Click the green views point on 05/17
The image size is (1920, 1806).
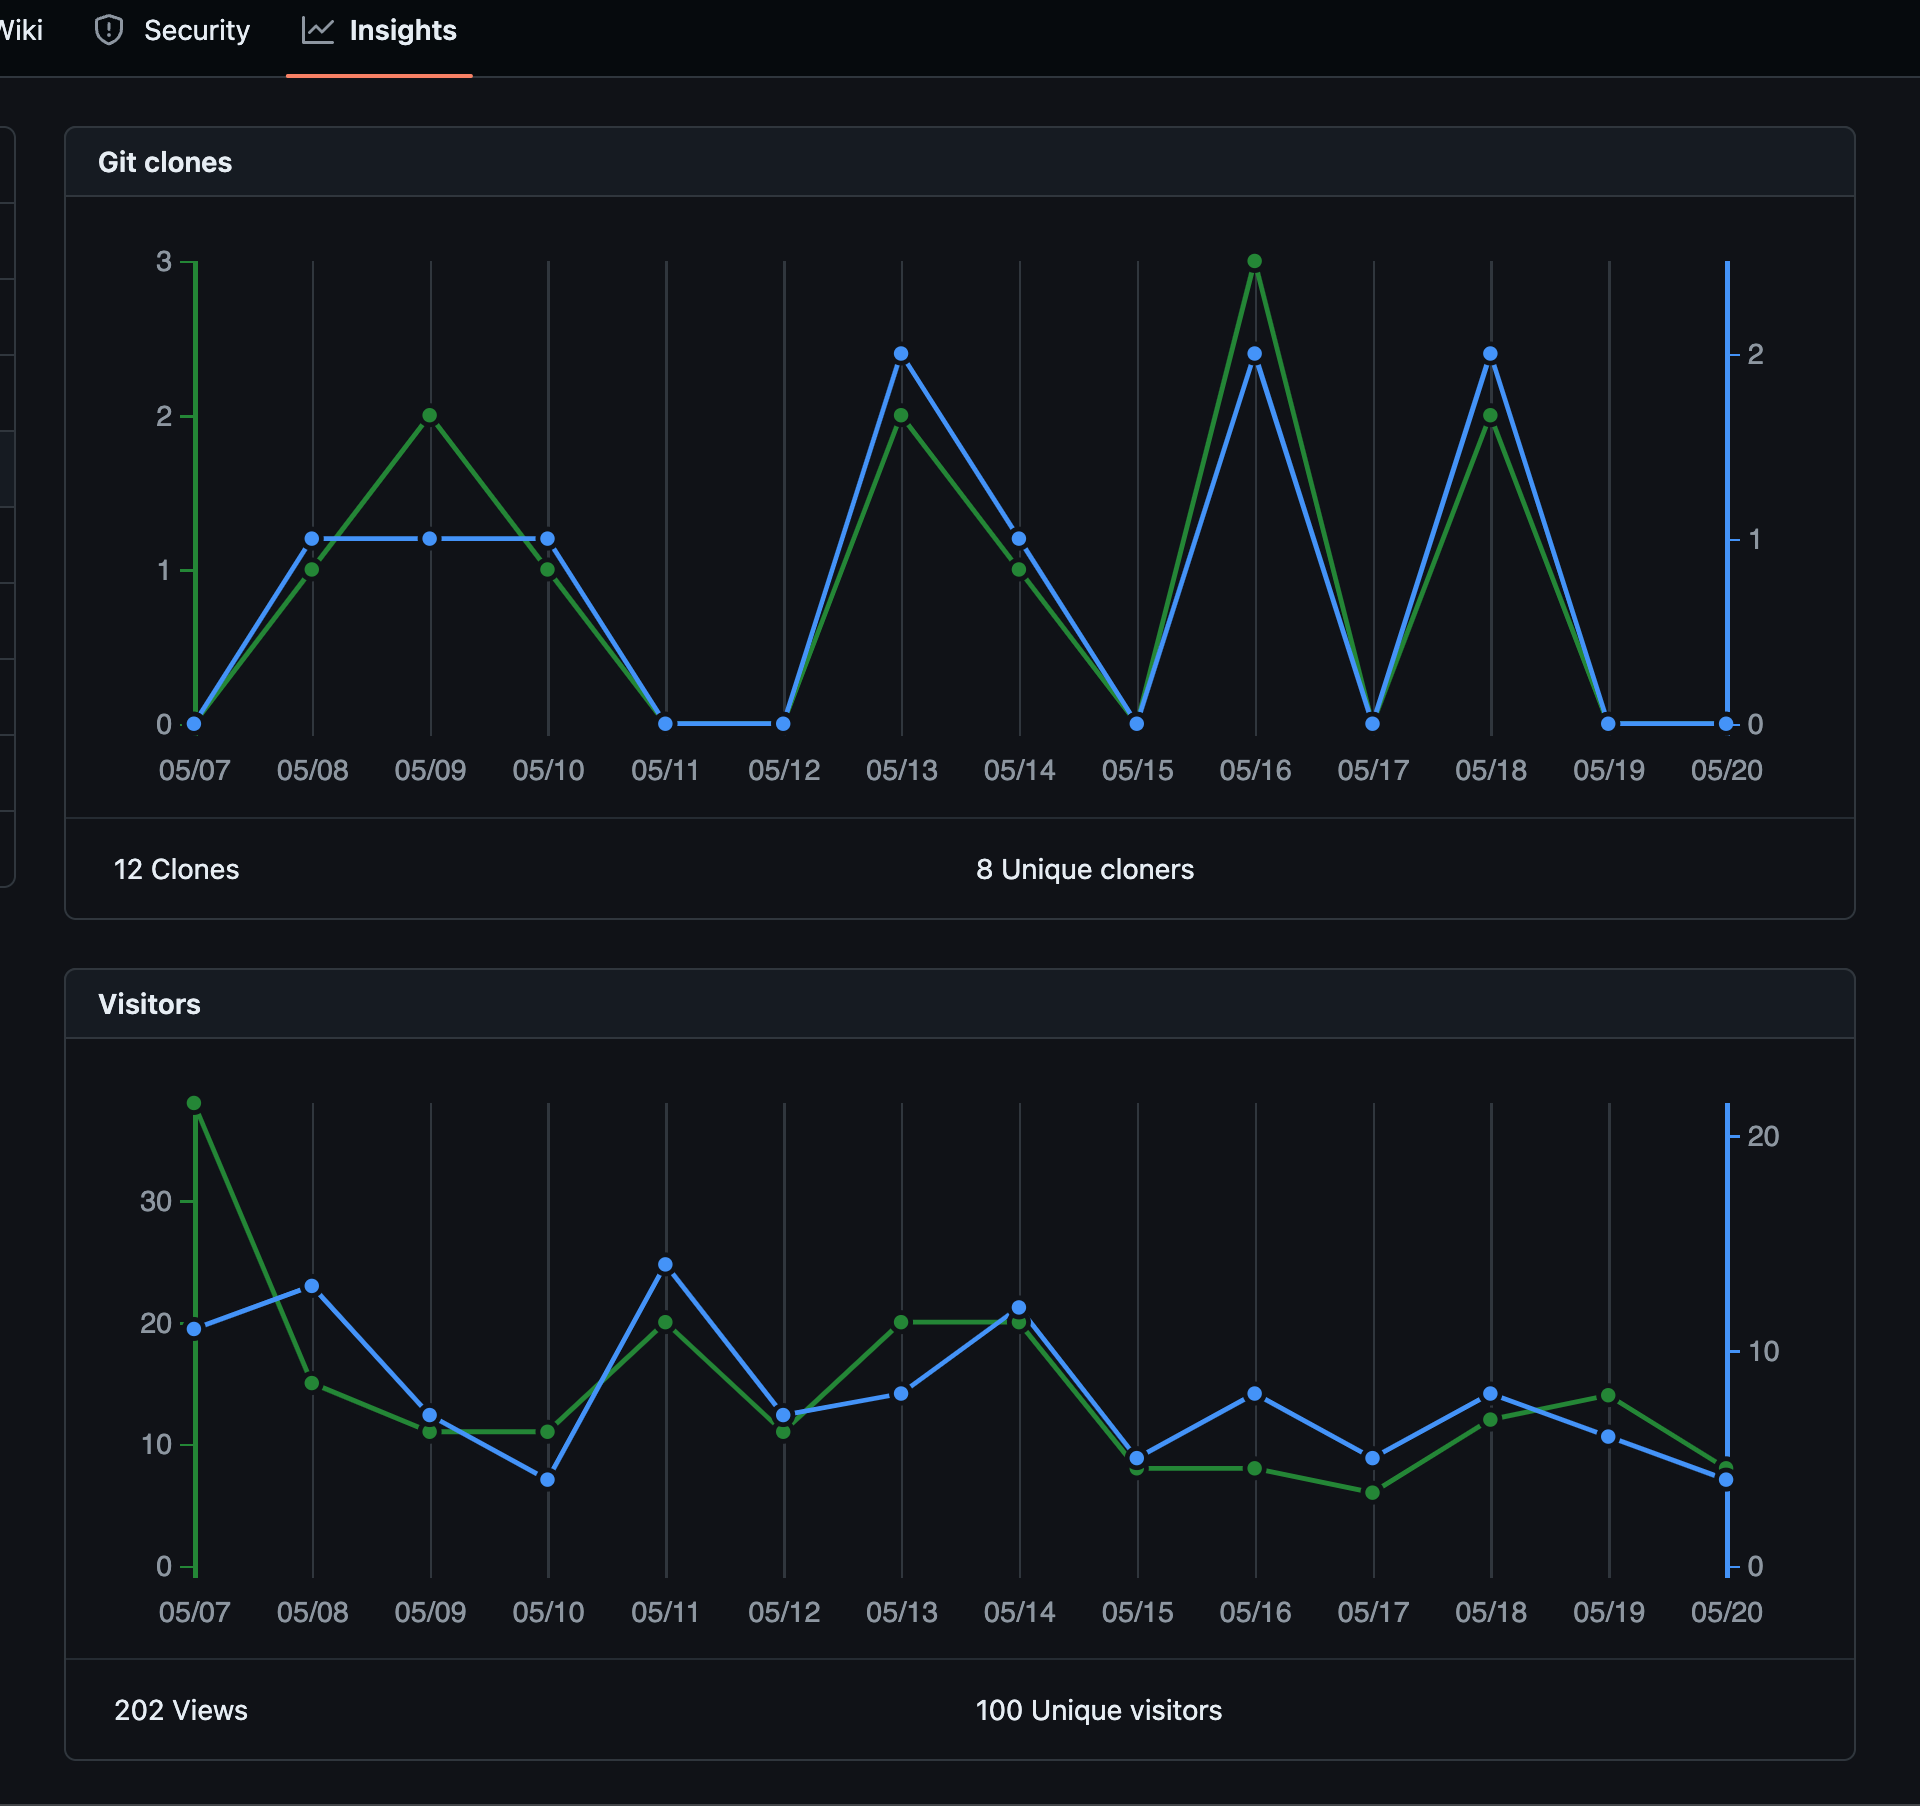[x=1373, y=1492]
